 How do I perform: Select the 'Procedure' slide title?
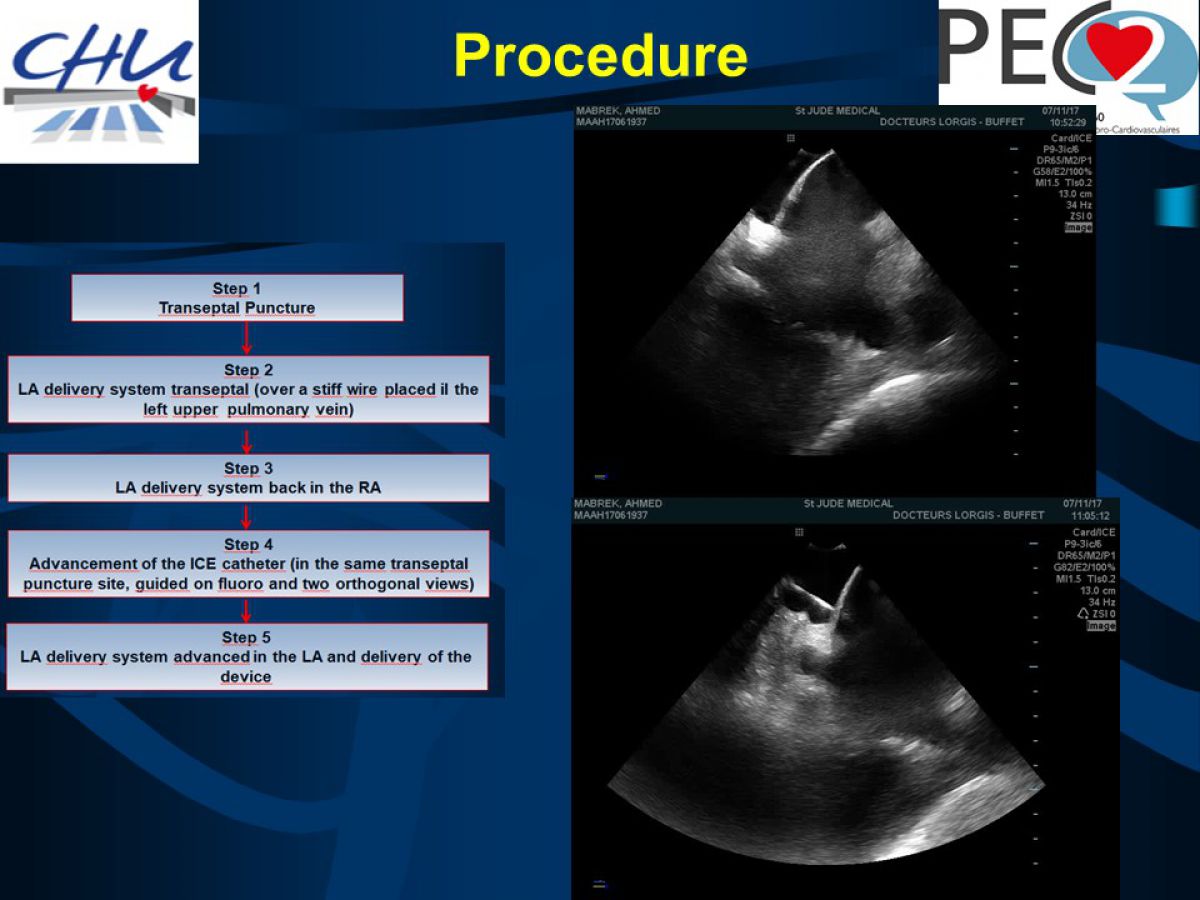pyautogui.click(x=600, y=55)
